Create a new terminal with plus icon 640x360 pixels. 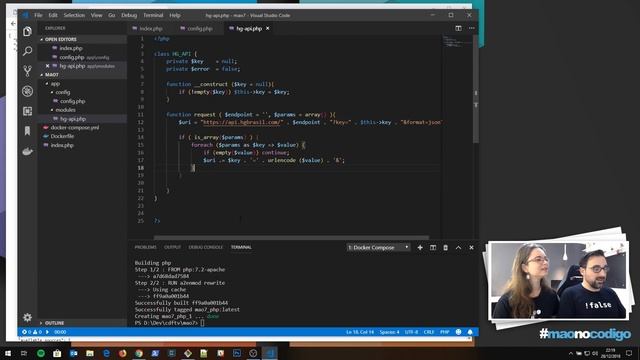pos(420,247)
